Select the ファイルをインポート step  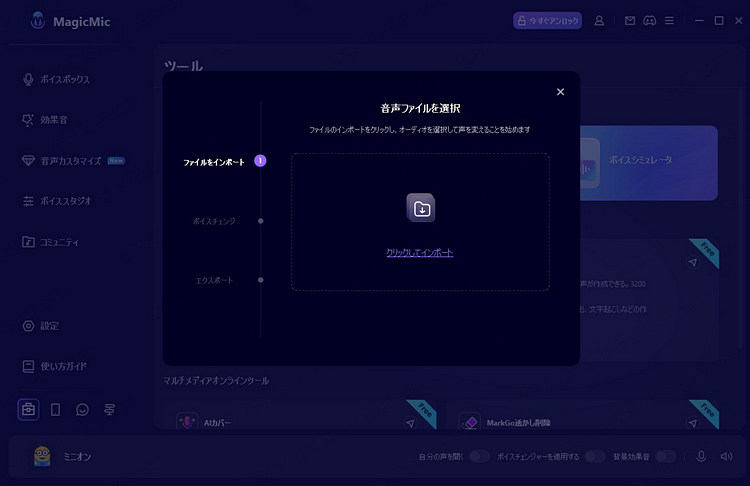pos(214,162)
